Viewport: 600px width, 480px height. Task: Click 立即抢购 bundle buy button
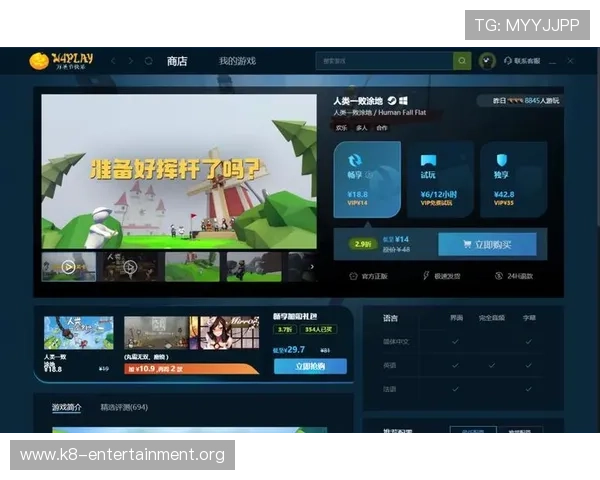tap(310, 366)
